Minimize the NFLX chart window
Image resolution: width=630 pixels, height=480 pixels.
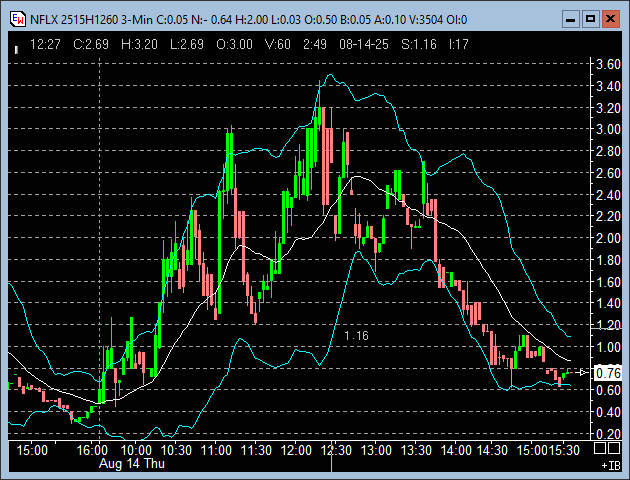[570, 19]
